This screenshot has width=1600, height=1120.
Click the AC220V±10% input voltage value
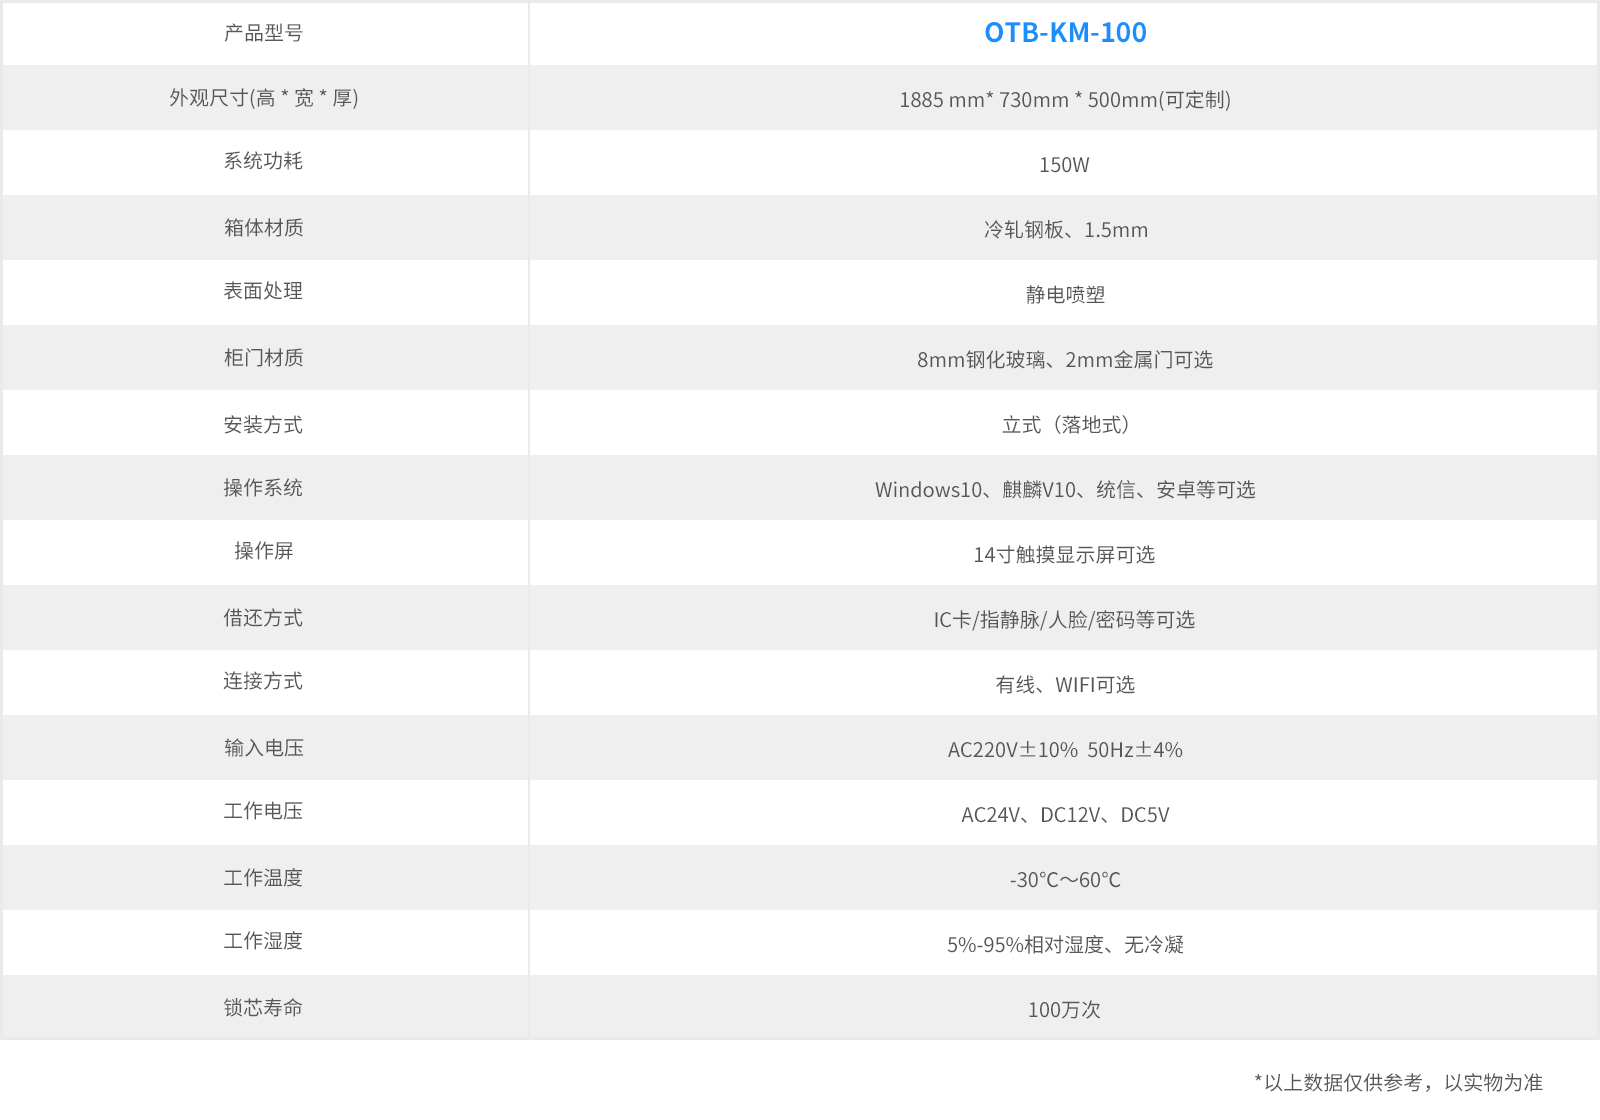1064,750
